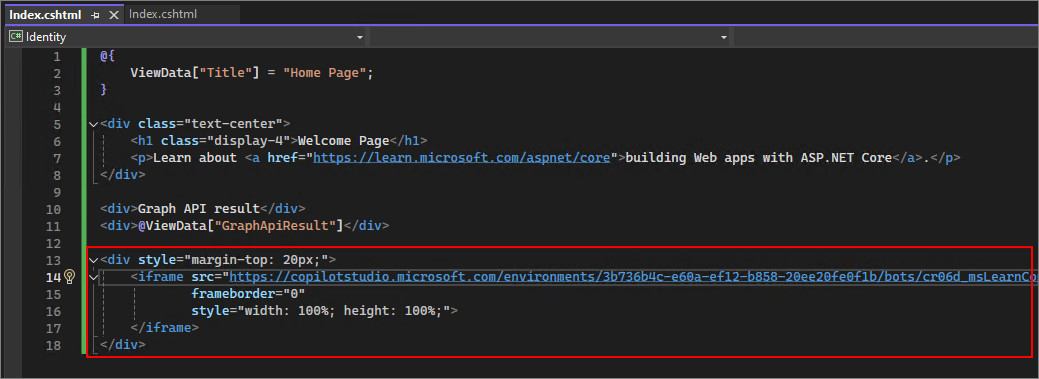Click the "width: 100%; height: 100%;" value

coord(344,311)
